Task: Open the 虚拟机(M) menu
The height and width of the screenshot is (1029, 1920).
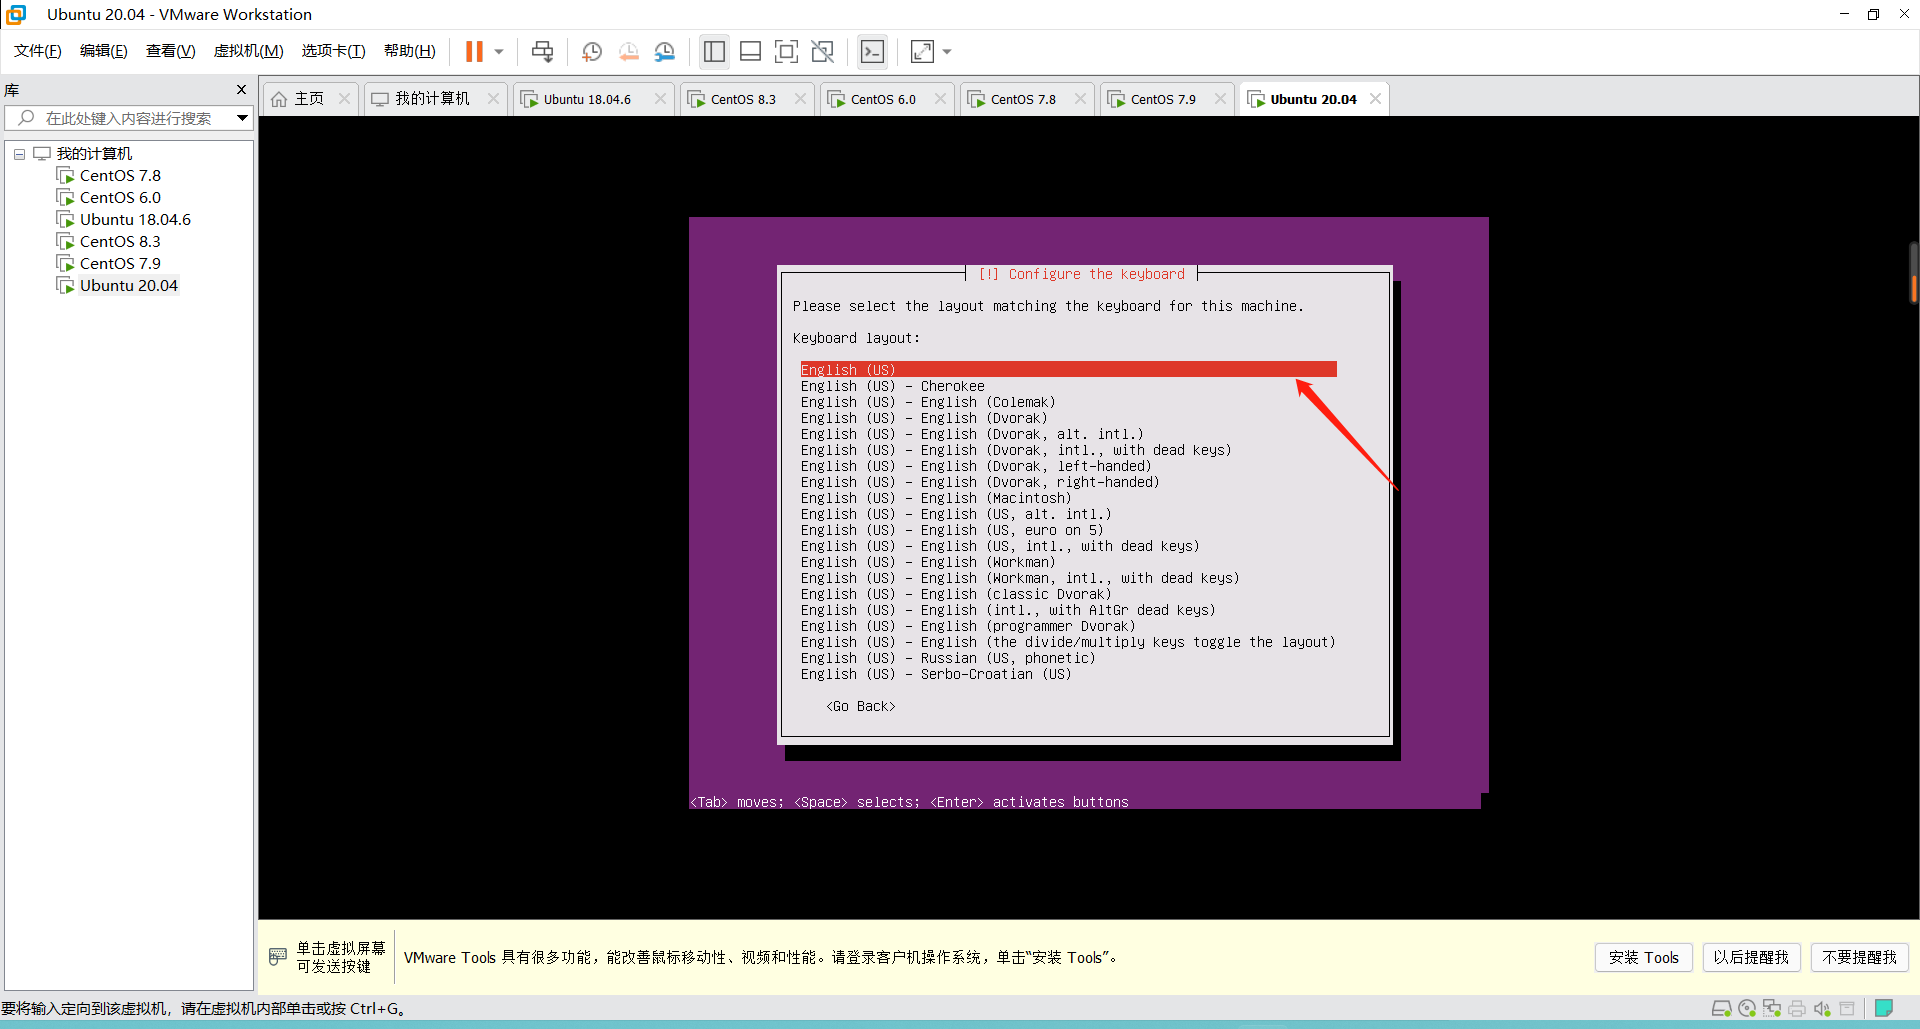Action: pos(249,51)
